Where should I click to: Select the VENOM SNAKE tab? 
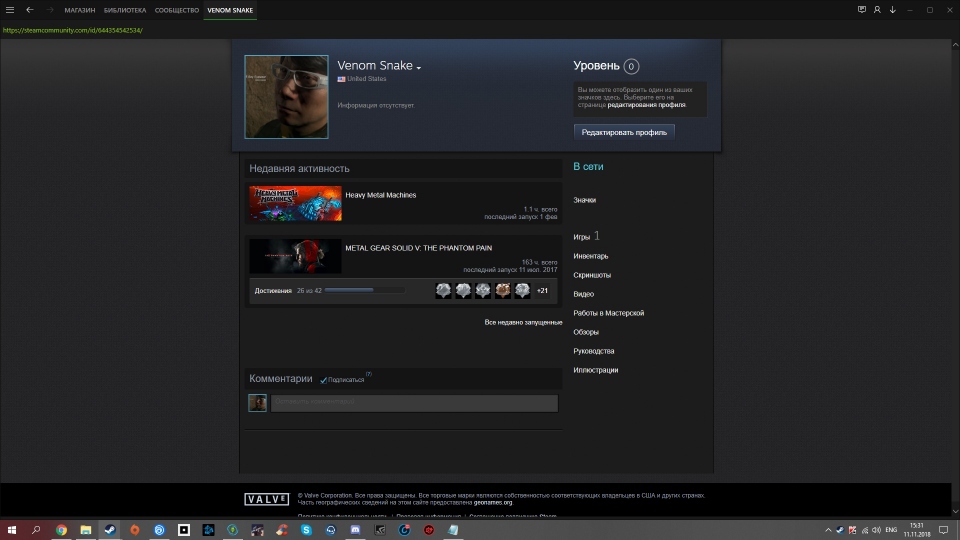tap(230, 10)
